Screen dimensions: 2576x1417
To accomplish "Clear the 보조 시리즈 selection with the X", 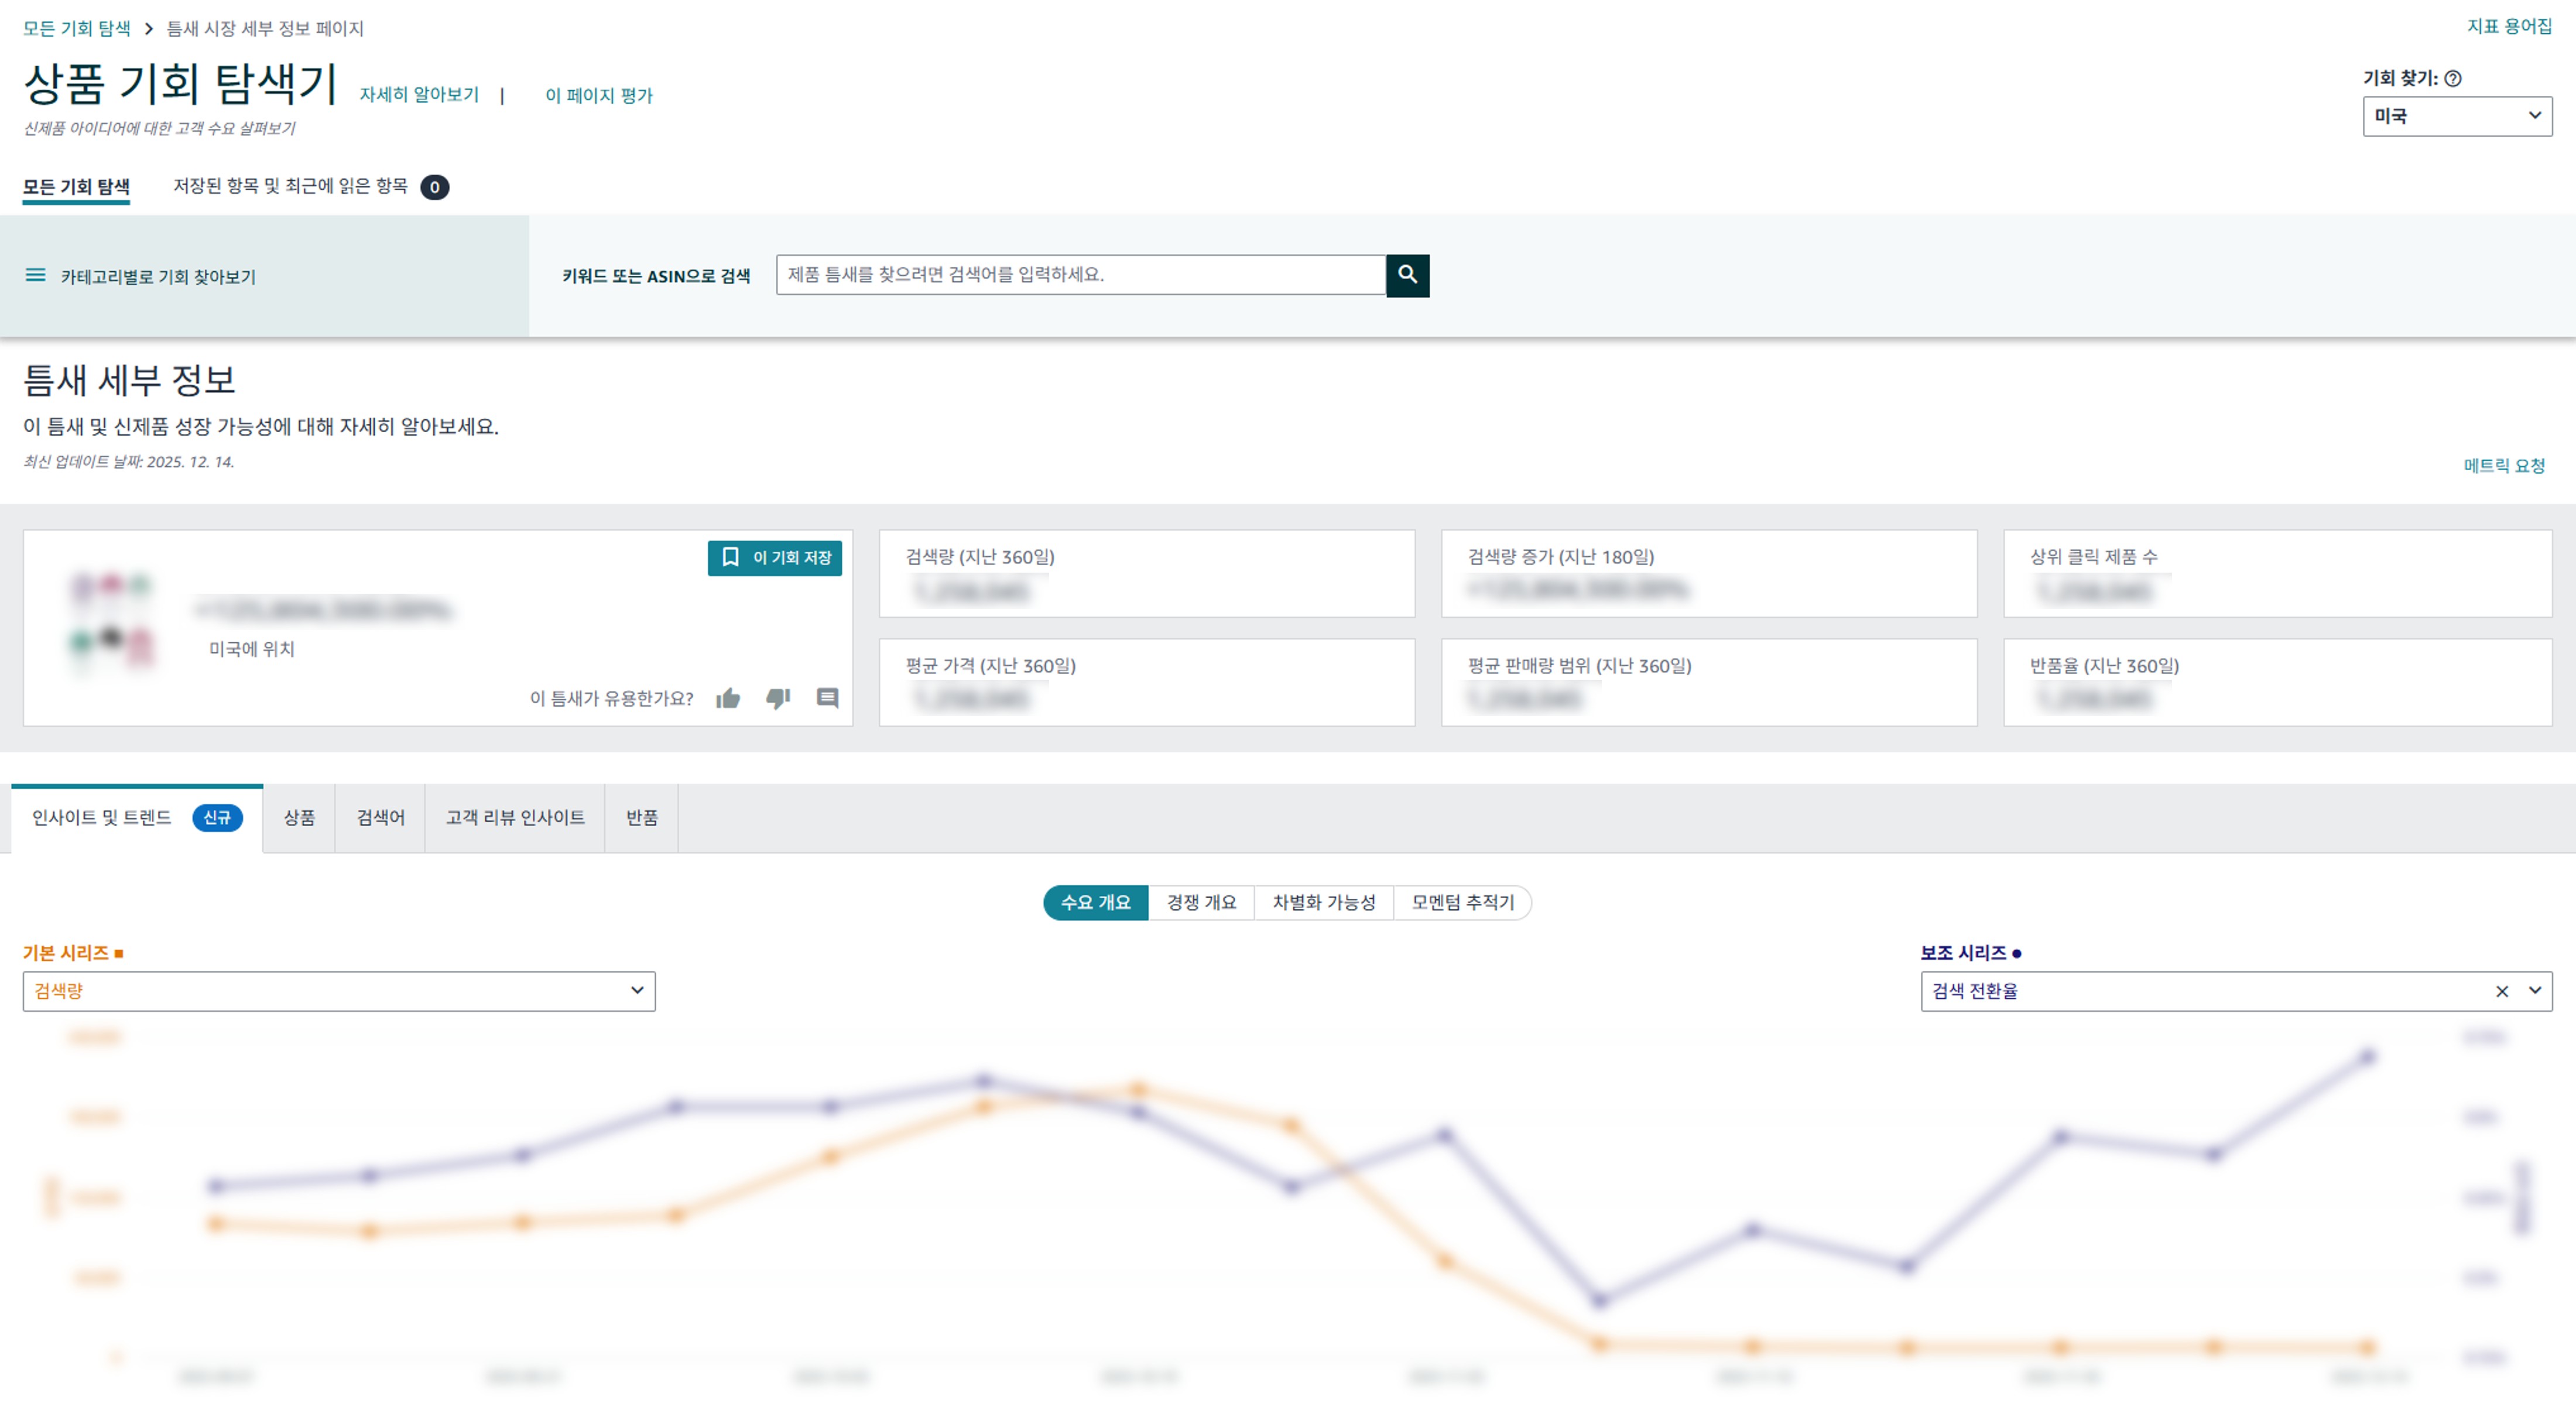I will point(2502,991).
